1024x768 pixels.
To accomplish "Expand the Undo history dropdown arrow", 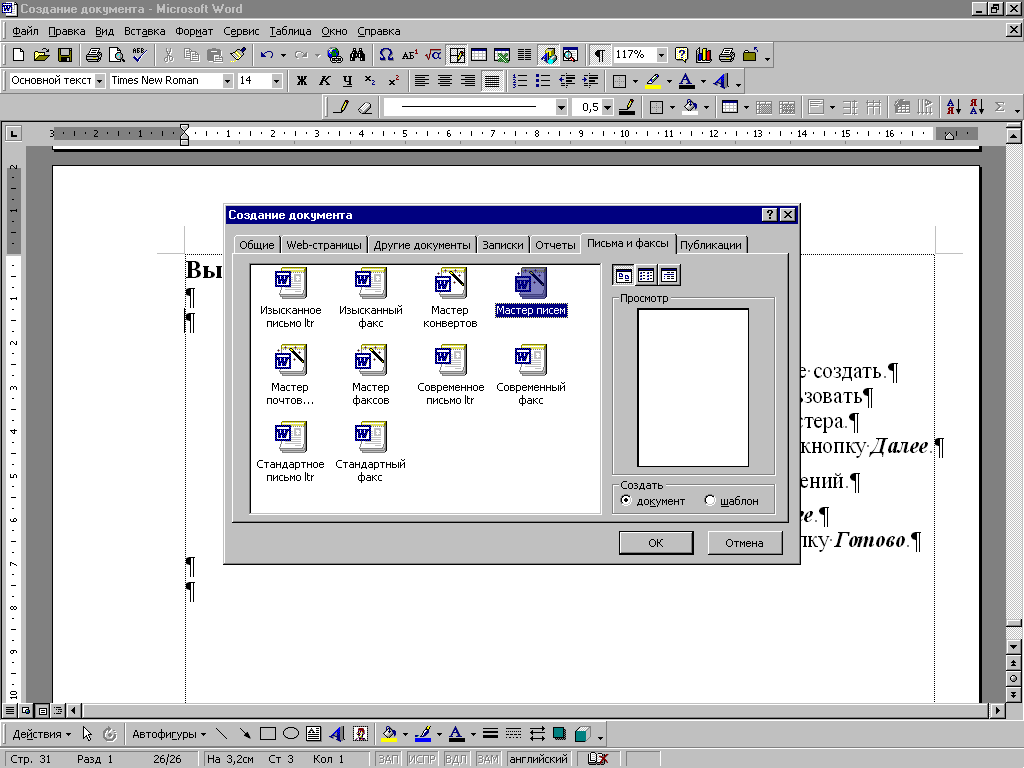I will (x=283, y=56).
